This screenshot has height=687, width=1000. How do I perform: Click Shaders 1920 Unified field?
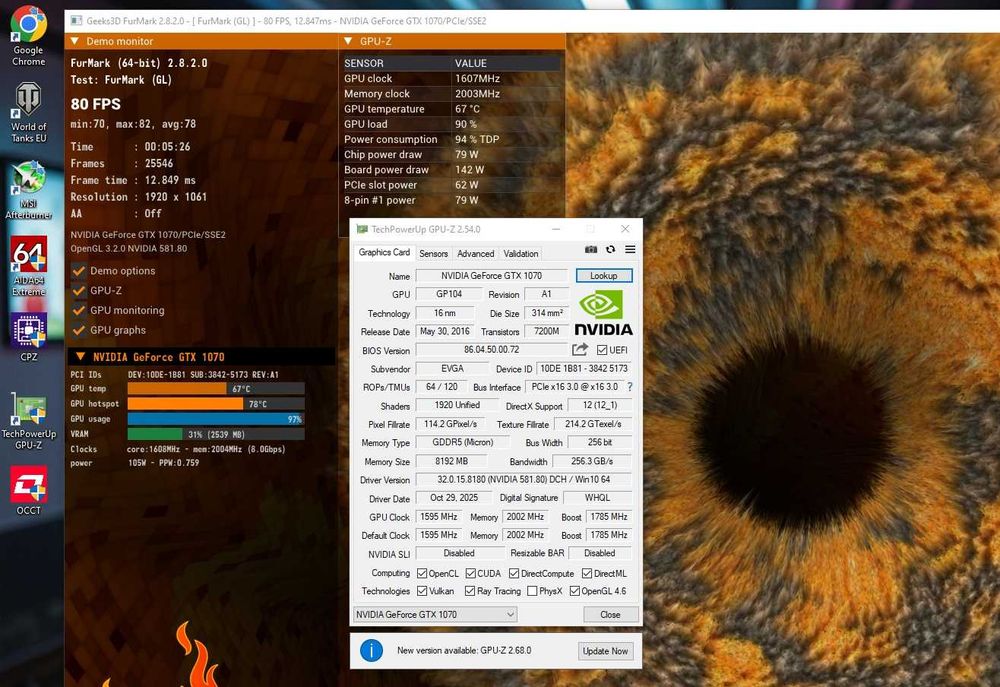tap(457, 405)
